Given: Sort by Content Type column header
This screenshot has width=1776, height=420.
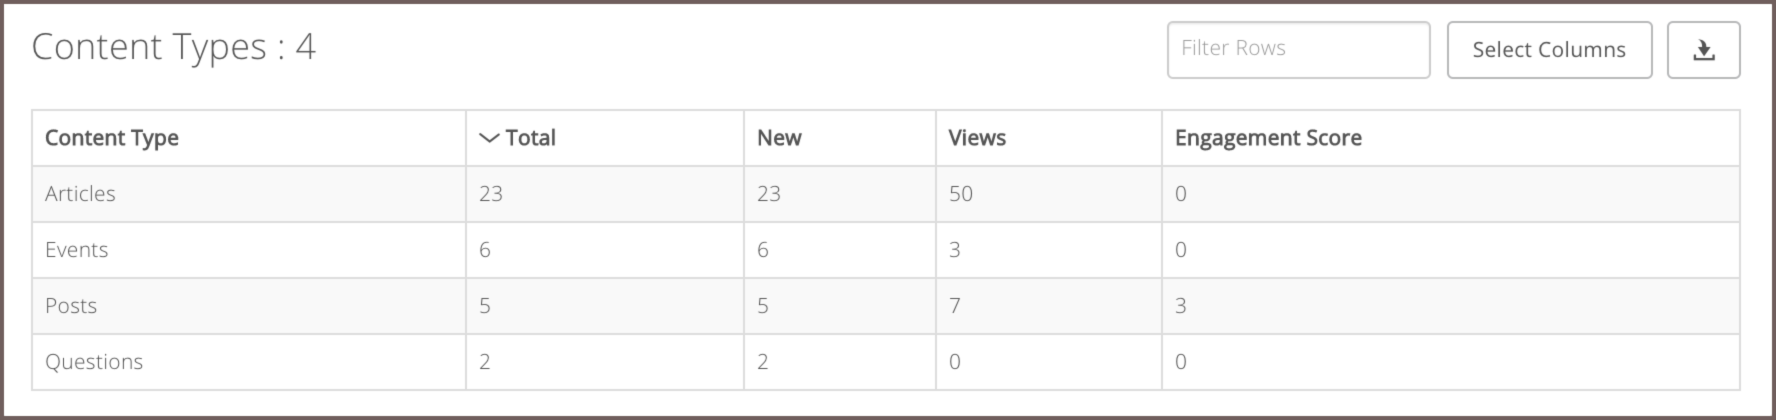Looking at the screenshot, I should [x=112, y=138].
